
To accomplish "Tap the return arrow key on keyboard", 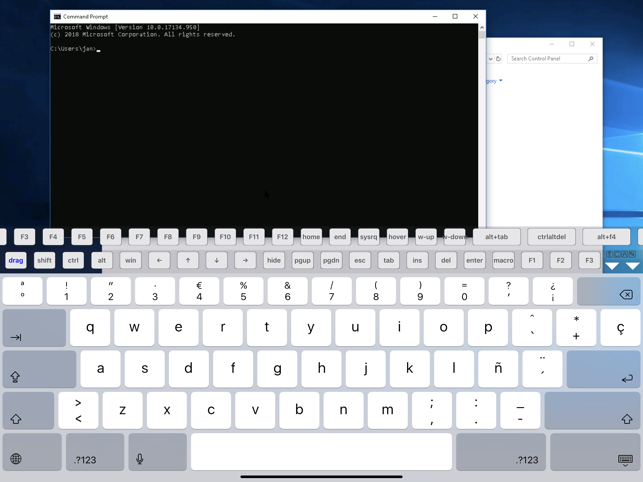I will (603, 369).
